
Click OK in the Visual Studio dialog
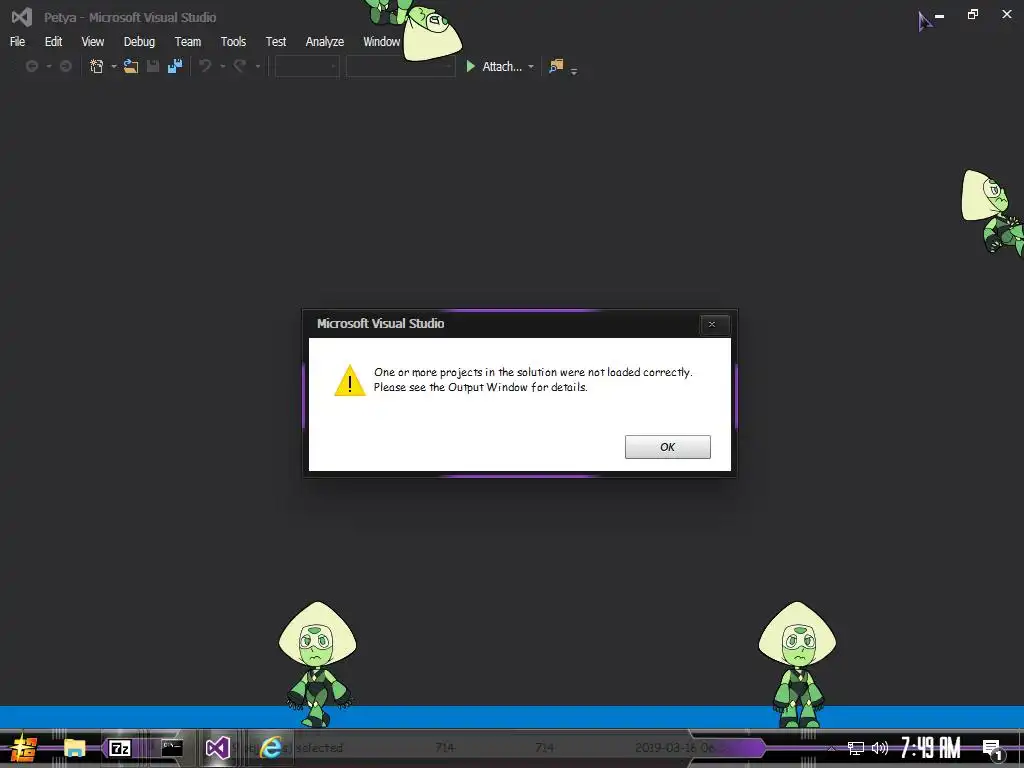tap(667, 447)
